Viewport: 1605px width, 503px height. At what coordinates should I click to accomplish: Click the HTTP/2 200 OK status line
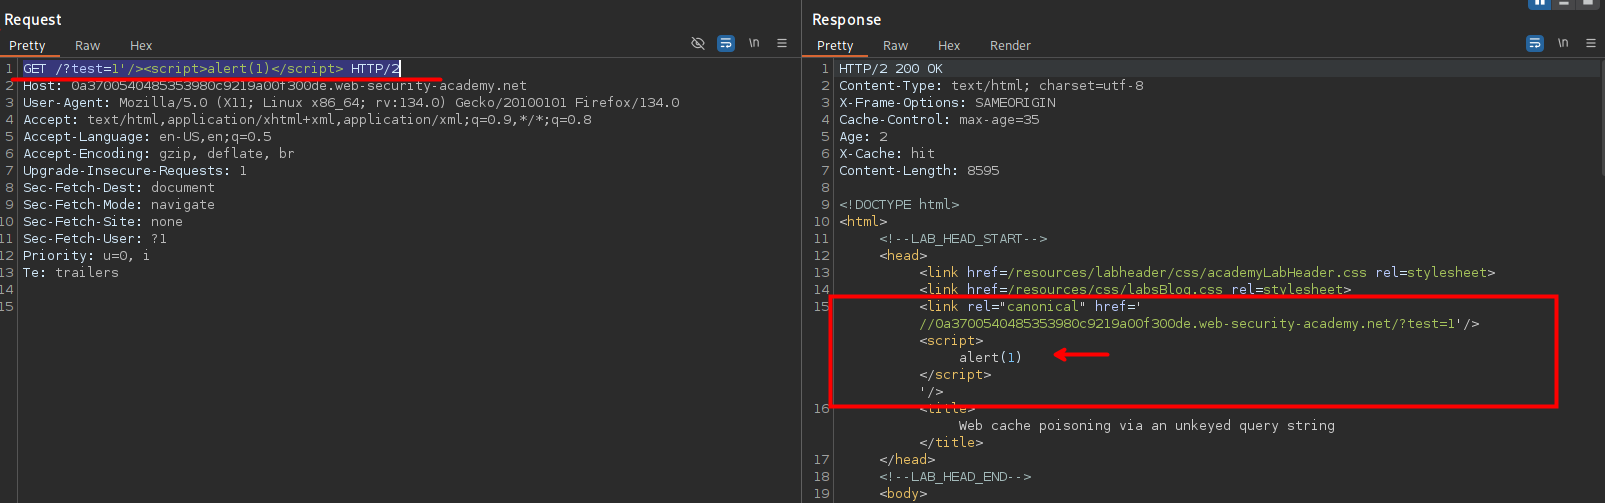[x=891, y=69]
